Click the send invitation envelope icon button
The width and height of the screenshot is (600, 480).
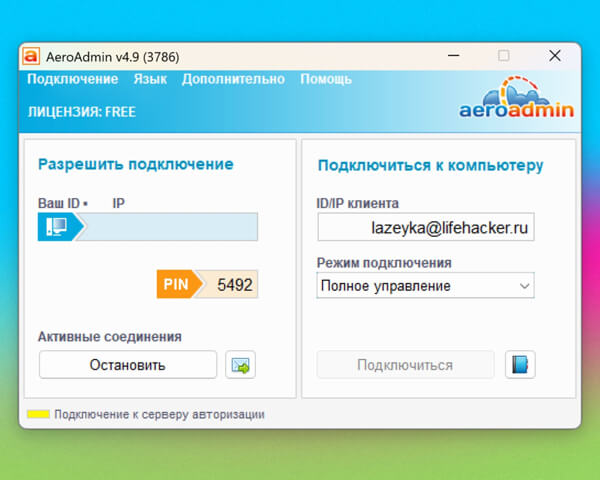(240, 365)
